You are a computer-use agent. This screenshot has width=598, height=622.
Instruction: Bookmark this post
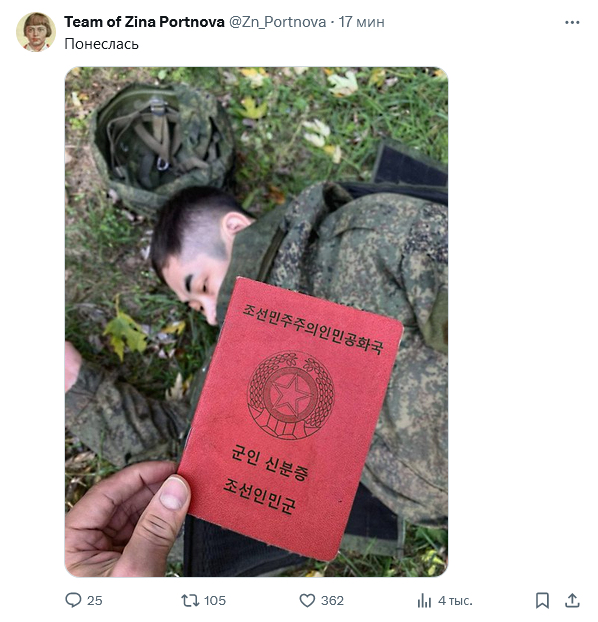coord(542,600)
